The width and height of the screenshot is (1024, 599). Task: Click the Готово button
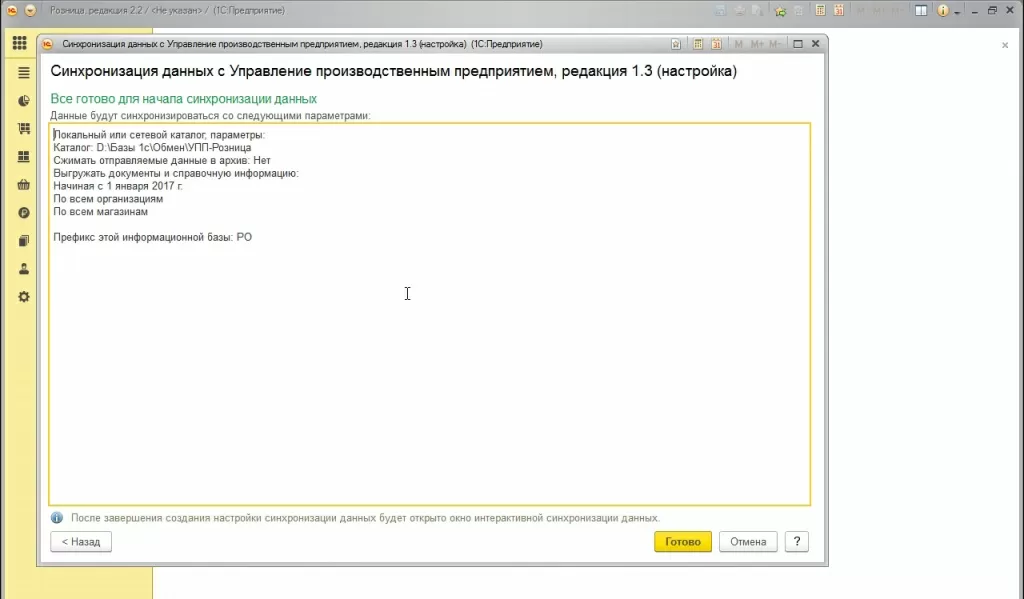[x=683, y=542]
